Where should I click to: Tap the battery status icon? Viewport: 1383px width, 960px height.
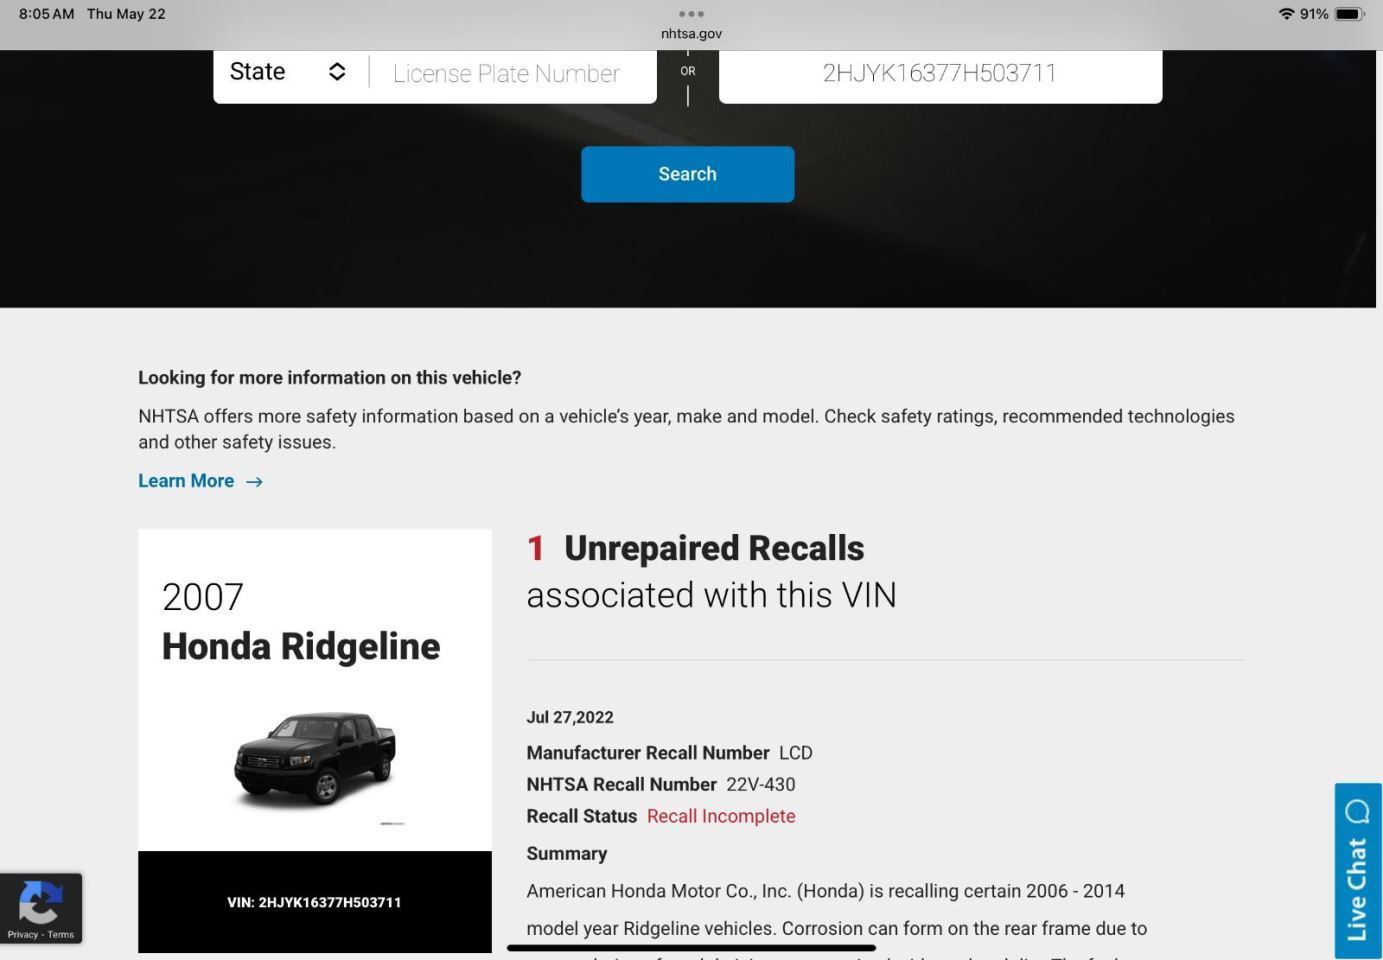tap(1349, 14)
